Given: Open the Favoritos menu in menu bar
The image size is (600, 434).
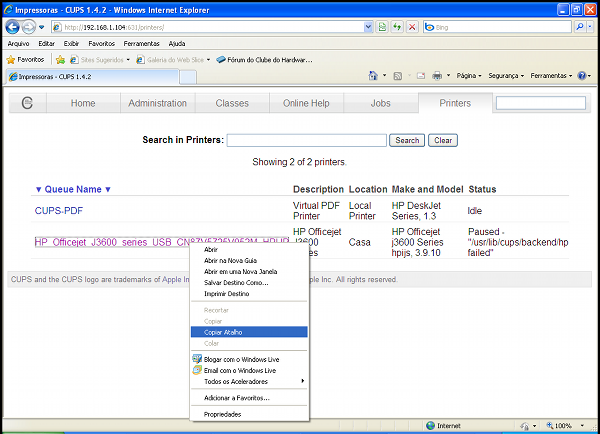Looking at the screenshot, I should coord(101,44).
